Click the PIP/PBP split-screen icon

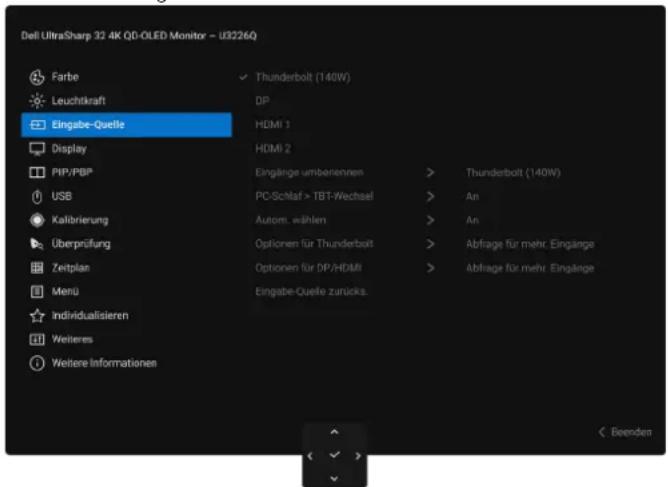tap(37, 173)
